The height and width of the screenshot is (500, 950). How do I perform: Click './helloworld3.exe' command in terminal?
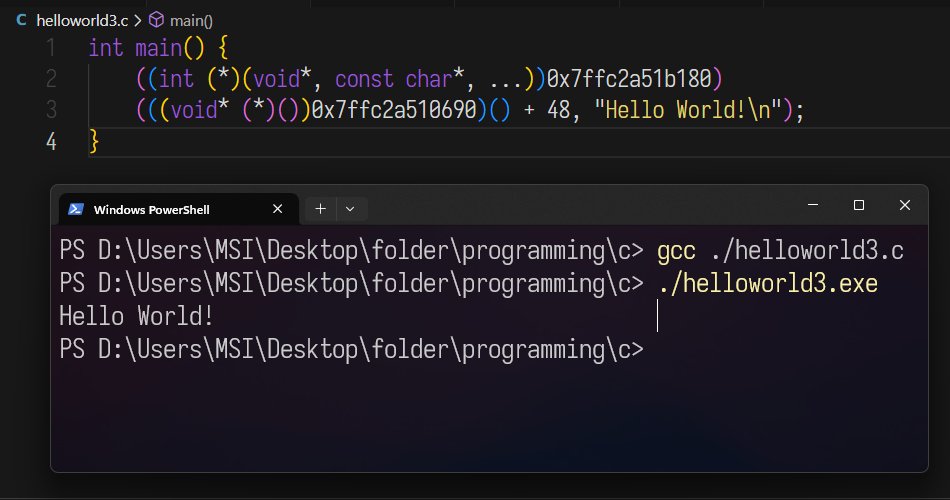(x=768, y=284)
